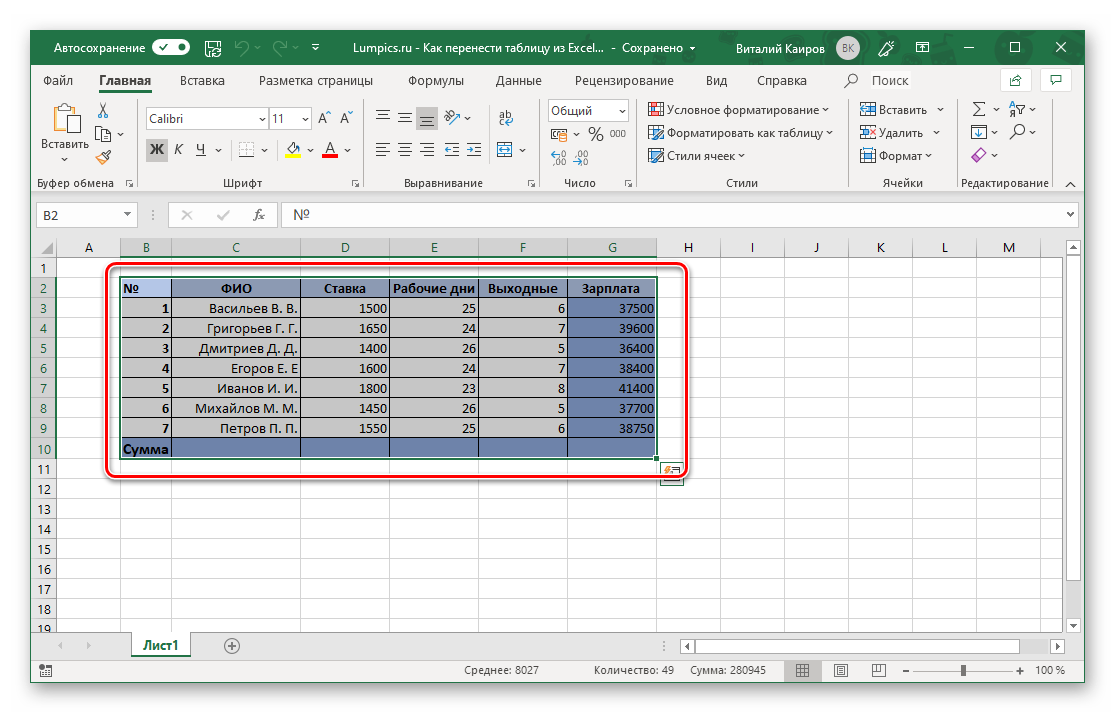Click the Copy icon
Screen dimensions: 1115x713
(103, 134)
